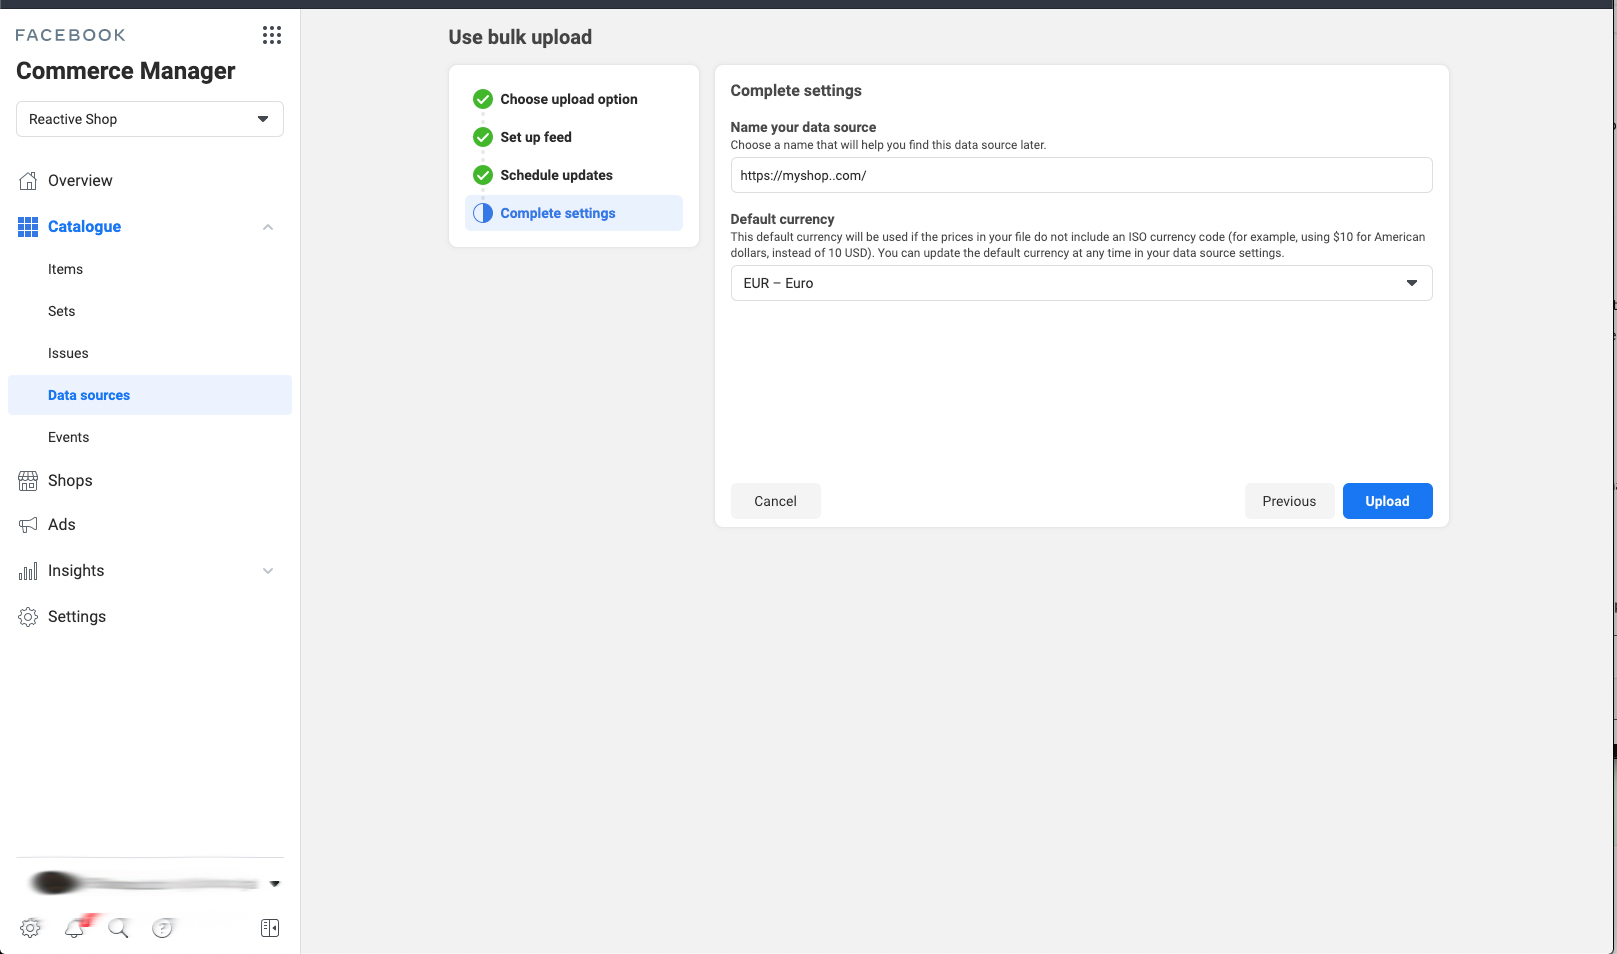
Task: Go to Schedule updates step
Action: tap(556, 175)
